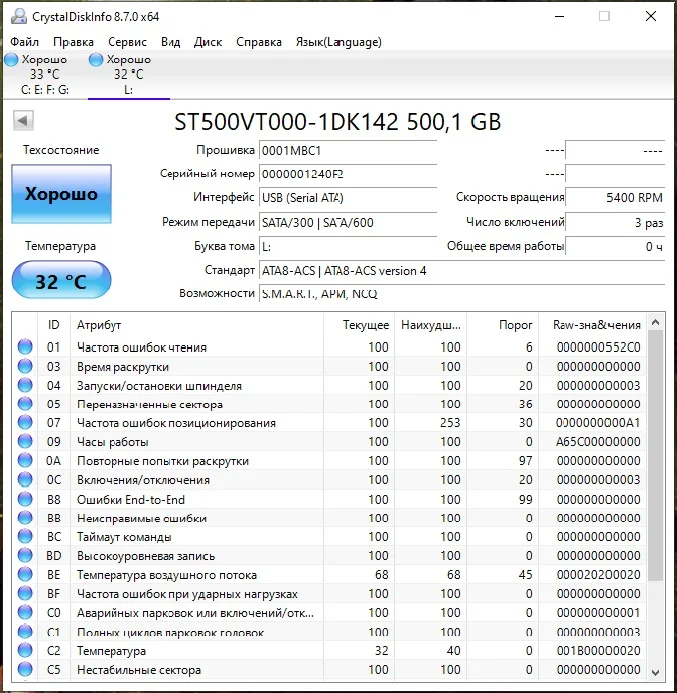Click the scroll down arrow of attribute list
This screenshot has width=677, height=693.
[x=656, y=672]
